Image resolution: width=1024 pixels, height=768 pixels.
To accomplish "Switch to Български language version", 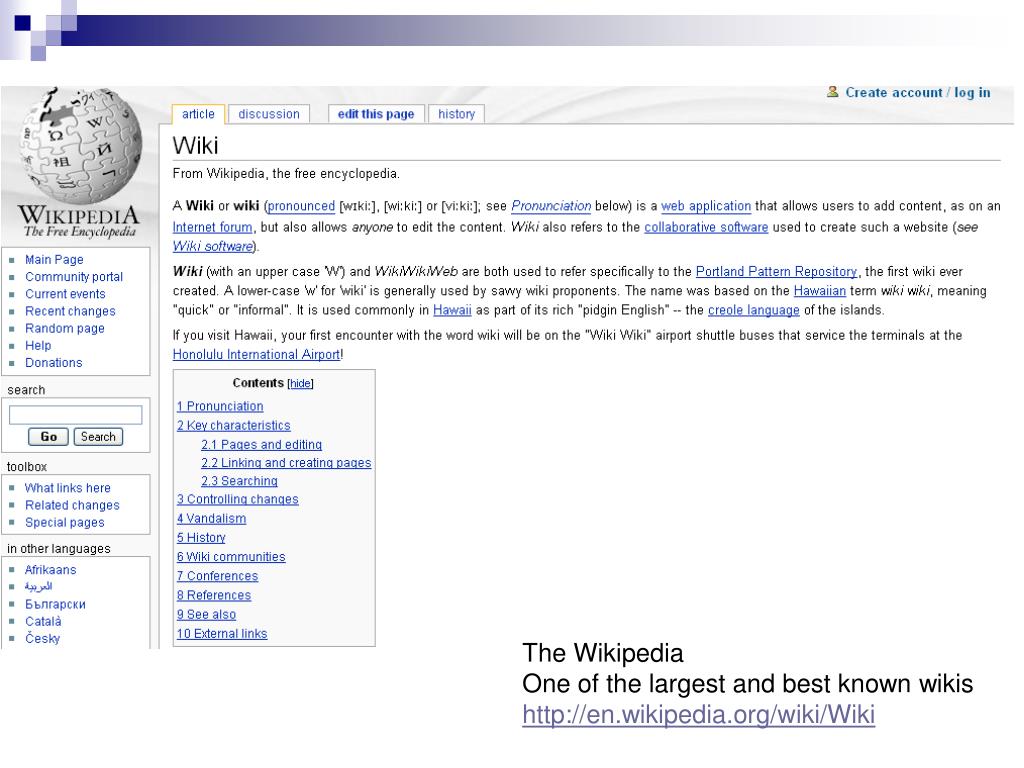I will click(x=55, y=604).
